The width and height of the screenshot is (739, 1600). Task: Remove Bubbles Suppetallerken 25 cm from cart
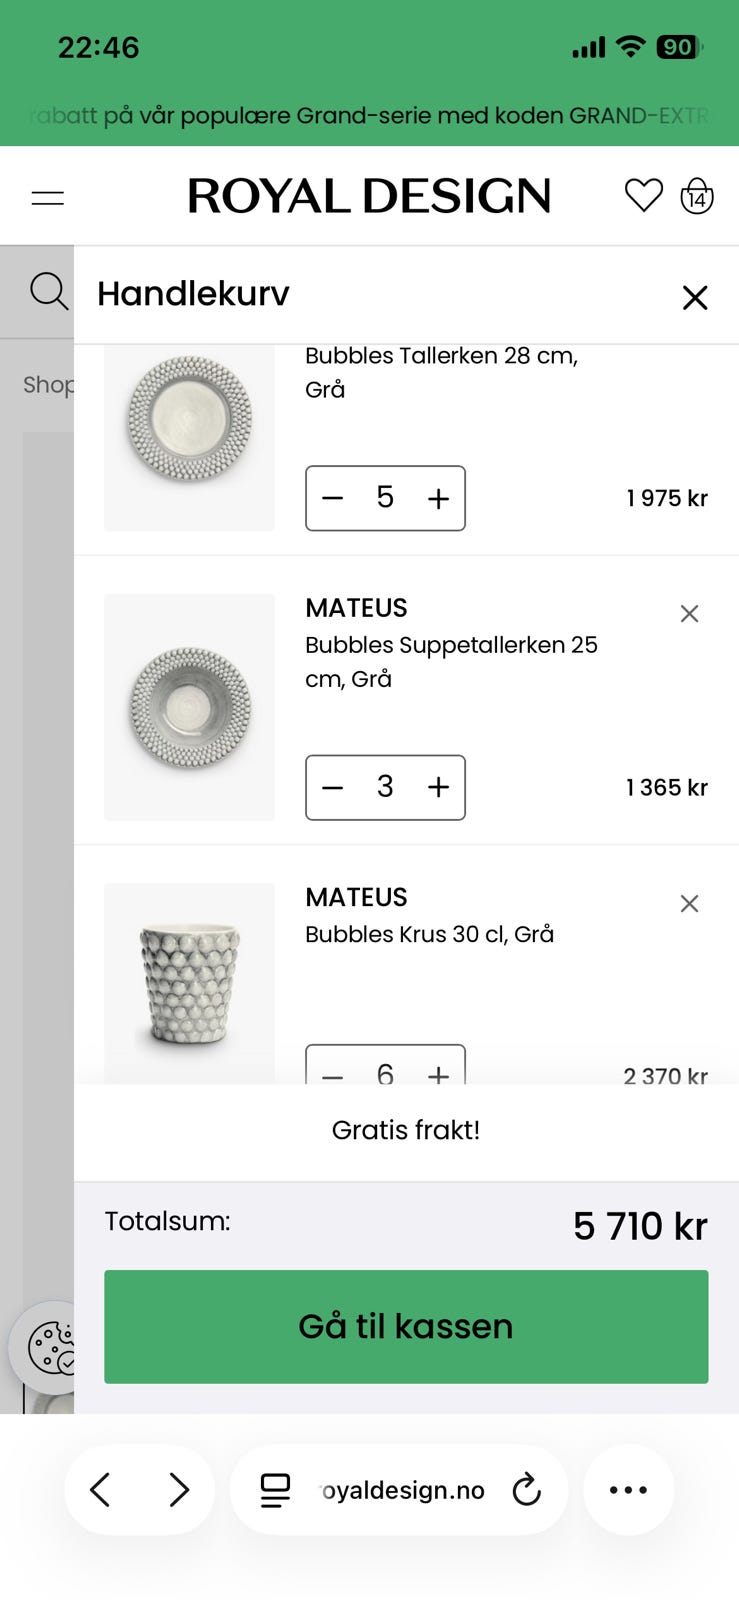pos(689,614)
